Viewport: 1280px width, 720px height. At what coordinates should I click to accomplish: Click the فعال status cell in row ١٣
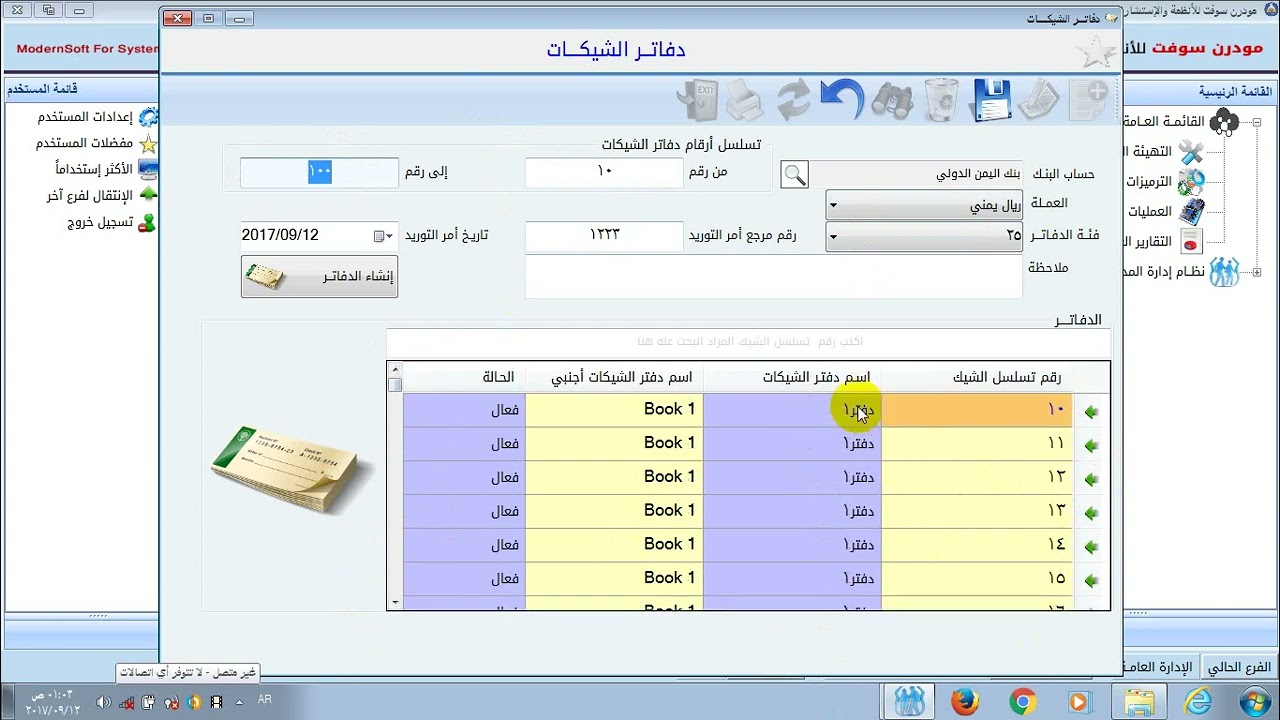[464, 511]
